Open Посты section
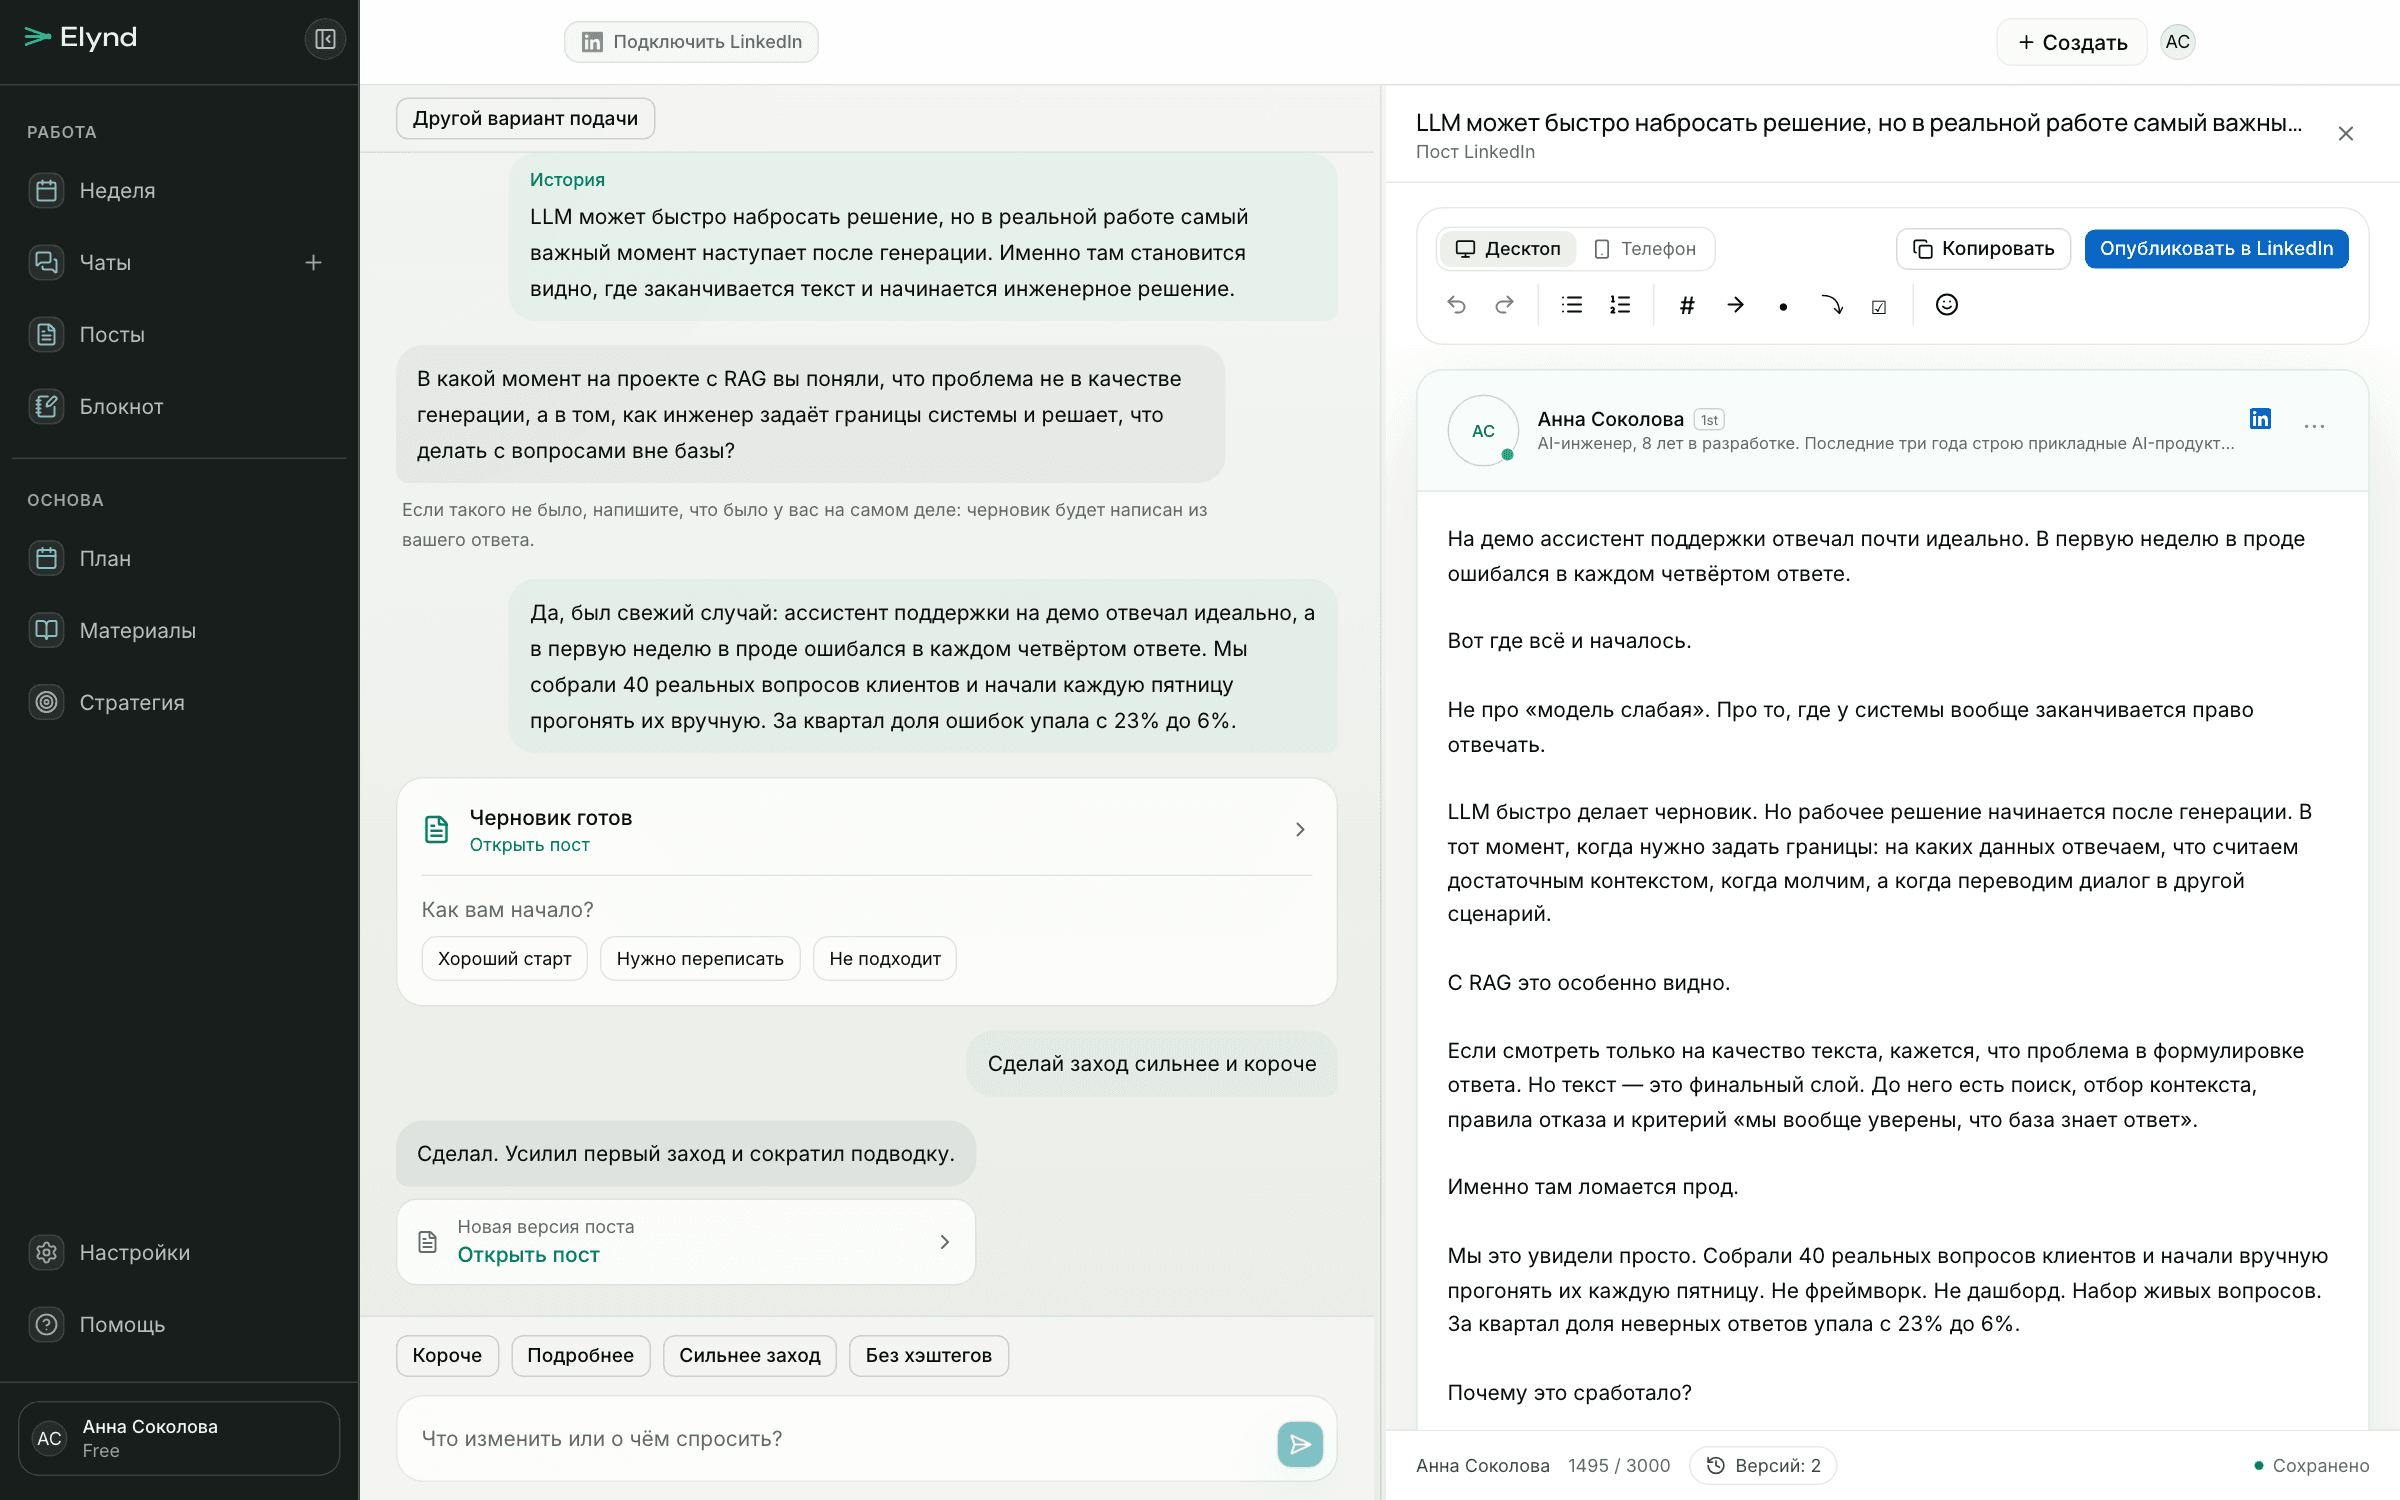The height and width of the screenshot is (1500, 2400). click(x=179, y=334)
